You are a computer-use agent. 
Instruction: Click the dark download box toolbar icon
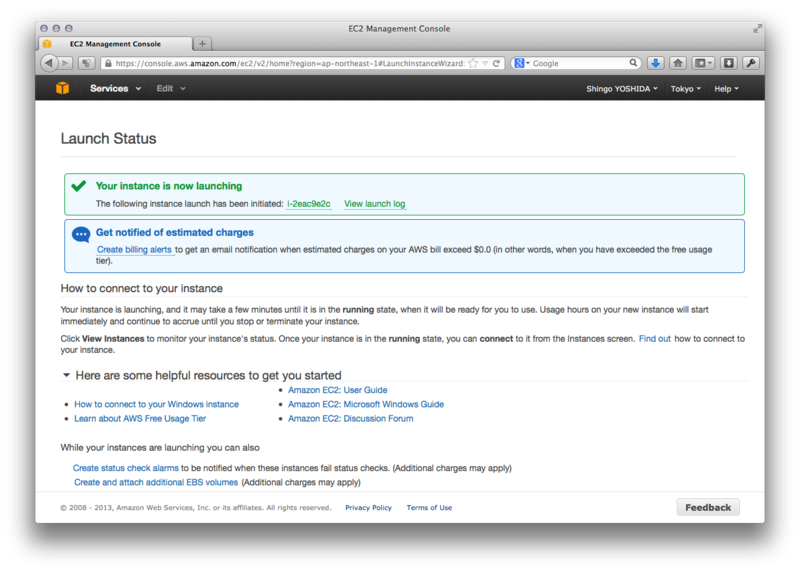tap(729, 63)
